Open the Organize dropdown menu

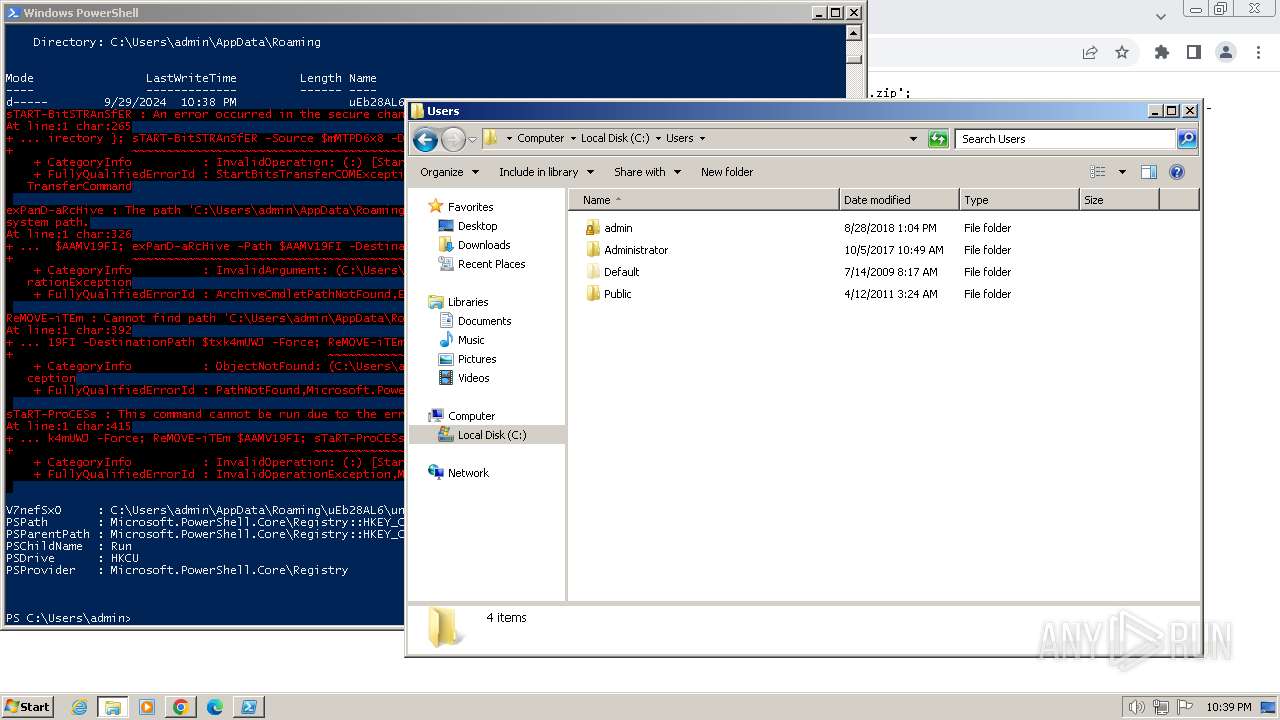coord(449,172)
